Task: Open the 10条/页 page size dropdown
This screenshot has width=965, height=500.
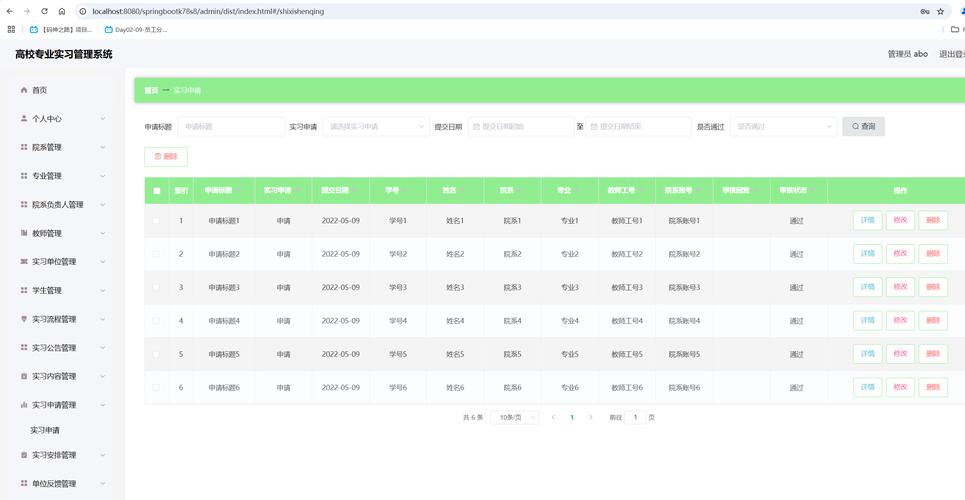Action: [x=515, y=417]
